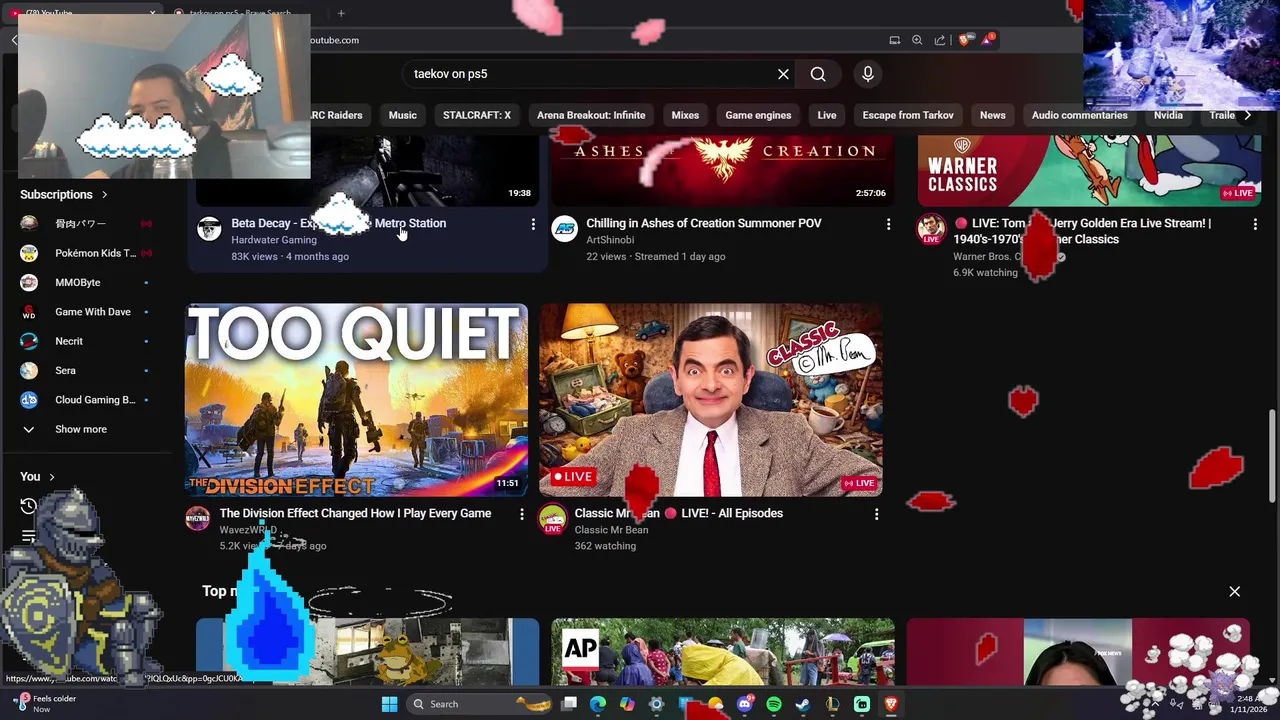Expand Subscriptions section arrow

pyautogui.click(x=104, y=195)
